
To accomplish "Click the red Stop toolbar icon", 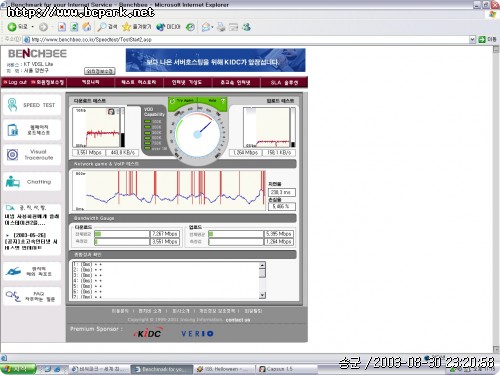I will 62,27.
